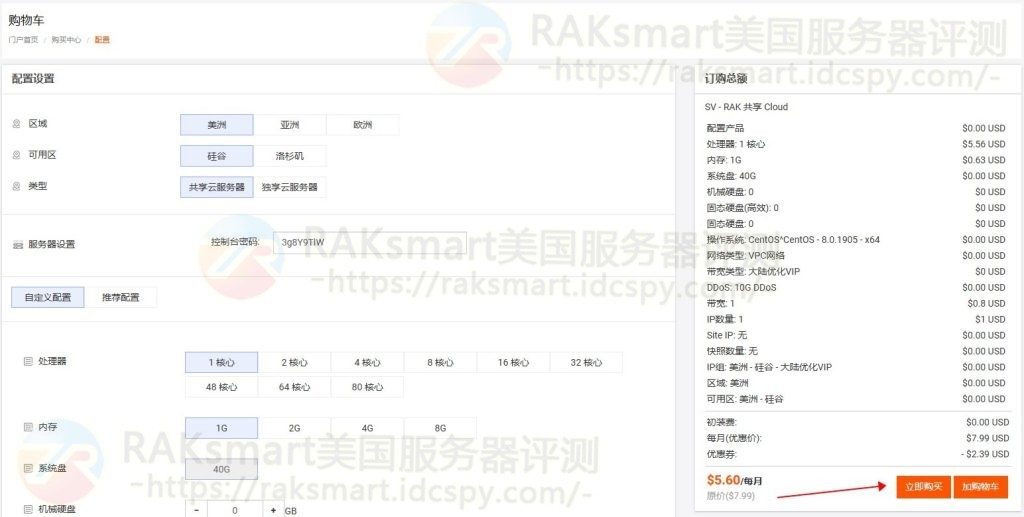Viewport: 1024px width, 517px height.
Task: Click the 系统盘 row icon
Action: point(28,469)
